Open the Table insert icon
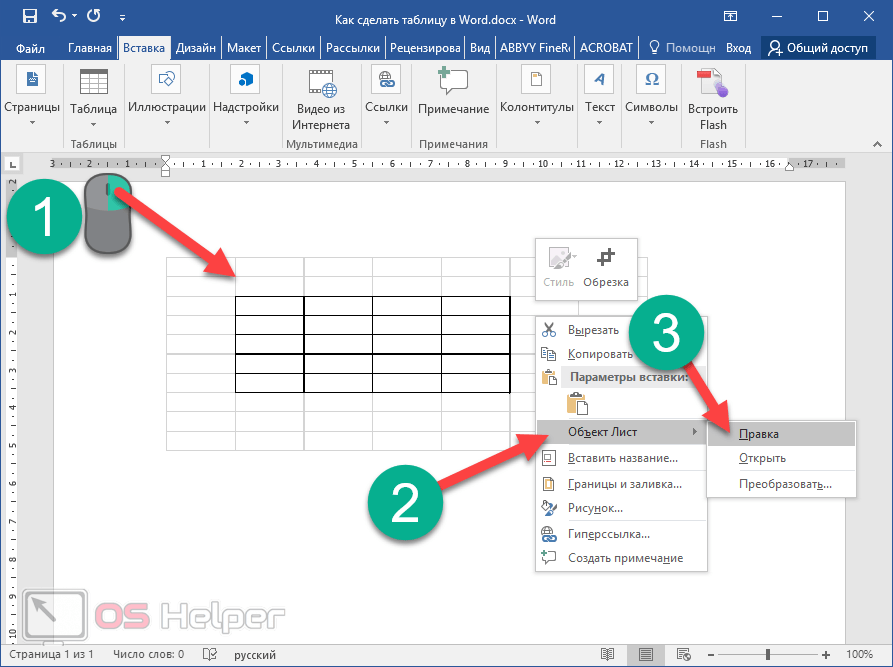The height and width of the screenshot is (667, 893). click(94, 82)
